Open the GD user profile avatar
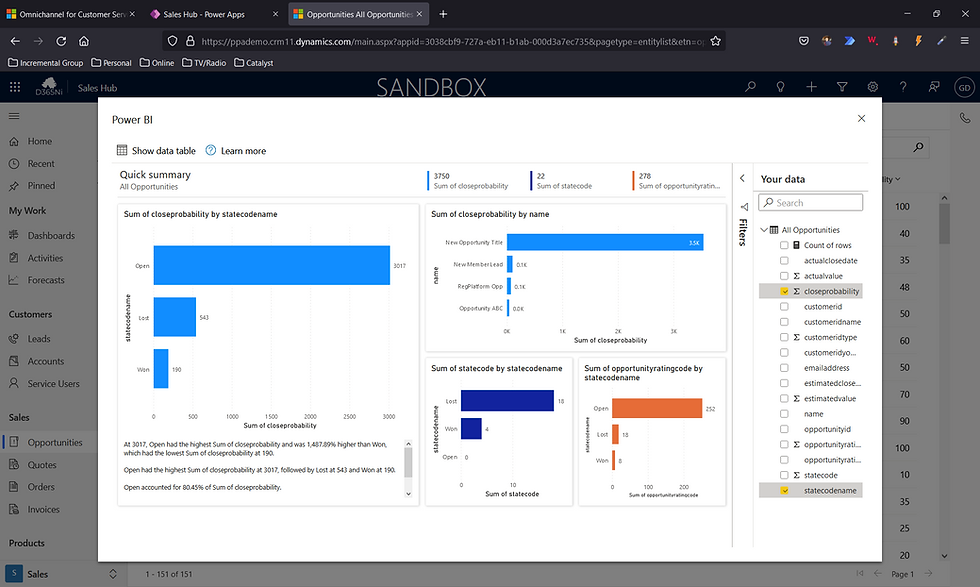980x587 pixels. click(964, 88)
